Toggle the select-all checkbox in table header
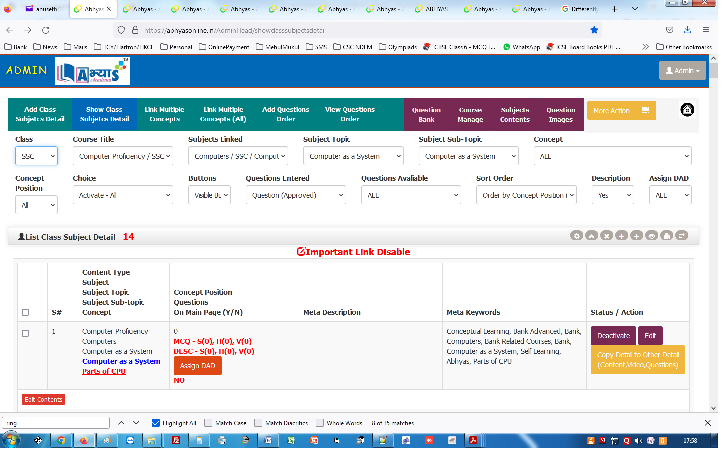723x450 pixels. click(x=26, y=313)
